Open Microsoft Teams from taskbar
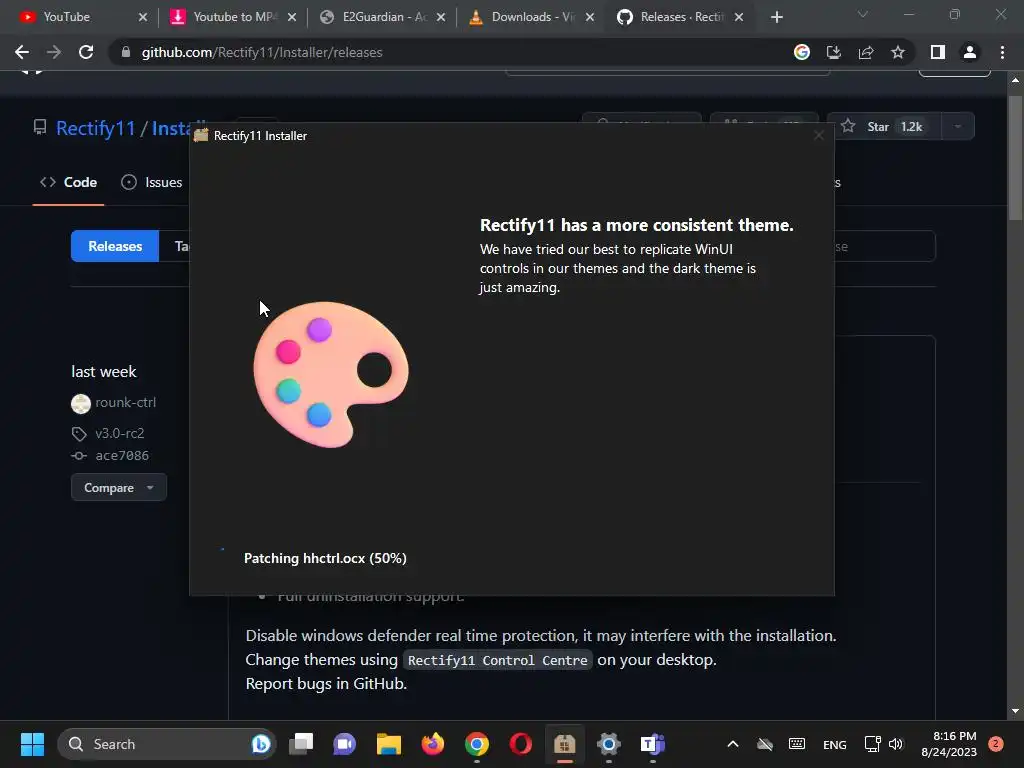 point(652,744)
